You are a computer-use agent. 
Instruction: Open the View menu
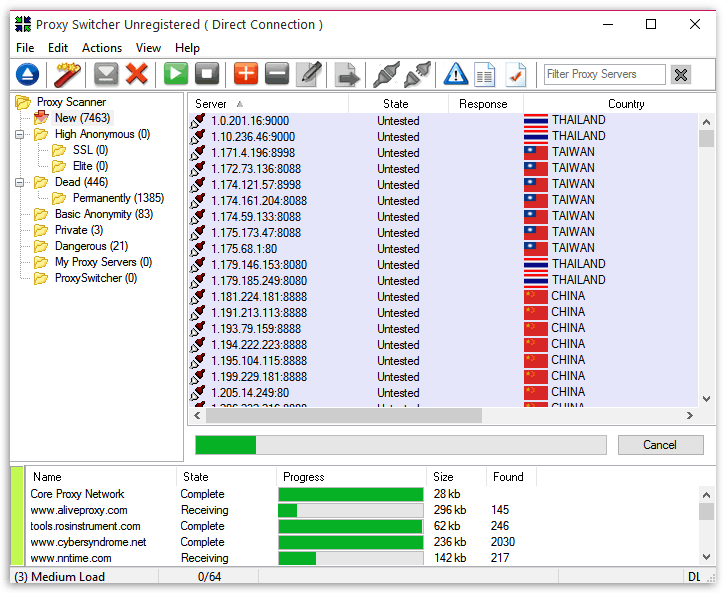coord(148,47)
